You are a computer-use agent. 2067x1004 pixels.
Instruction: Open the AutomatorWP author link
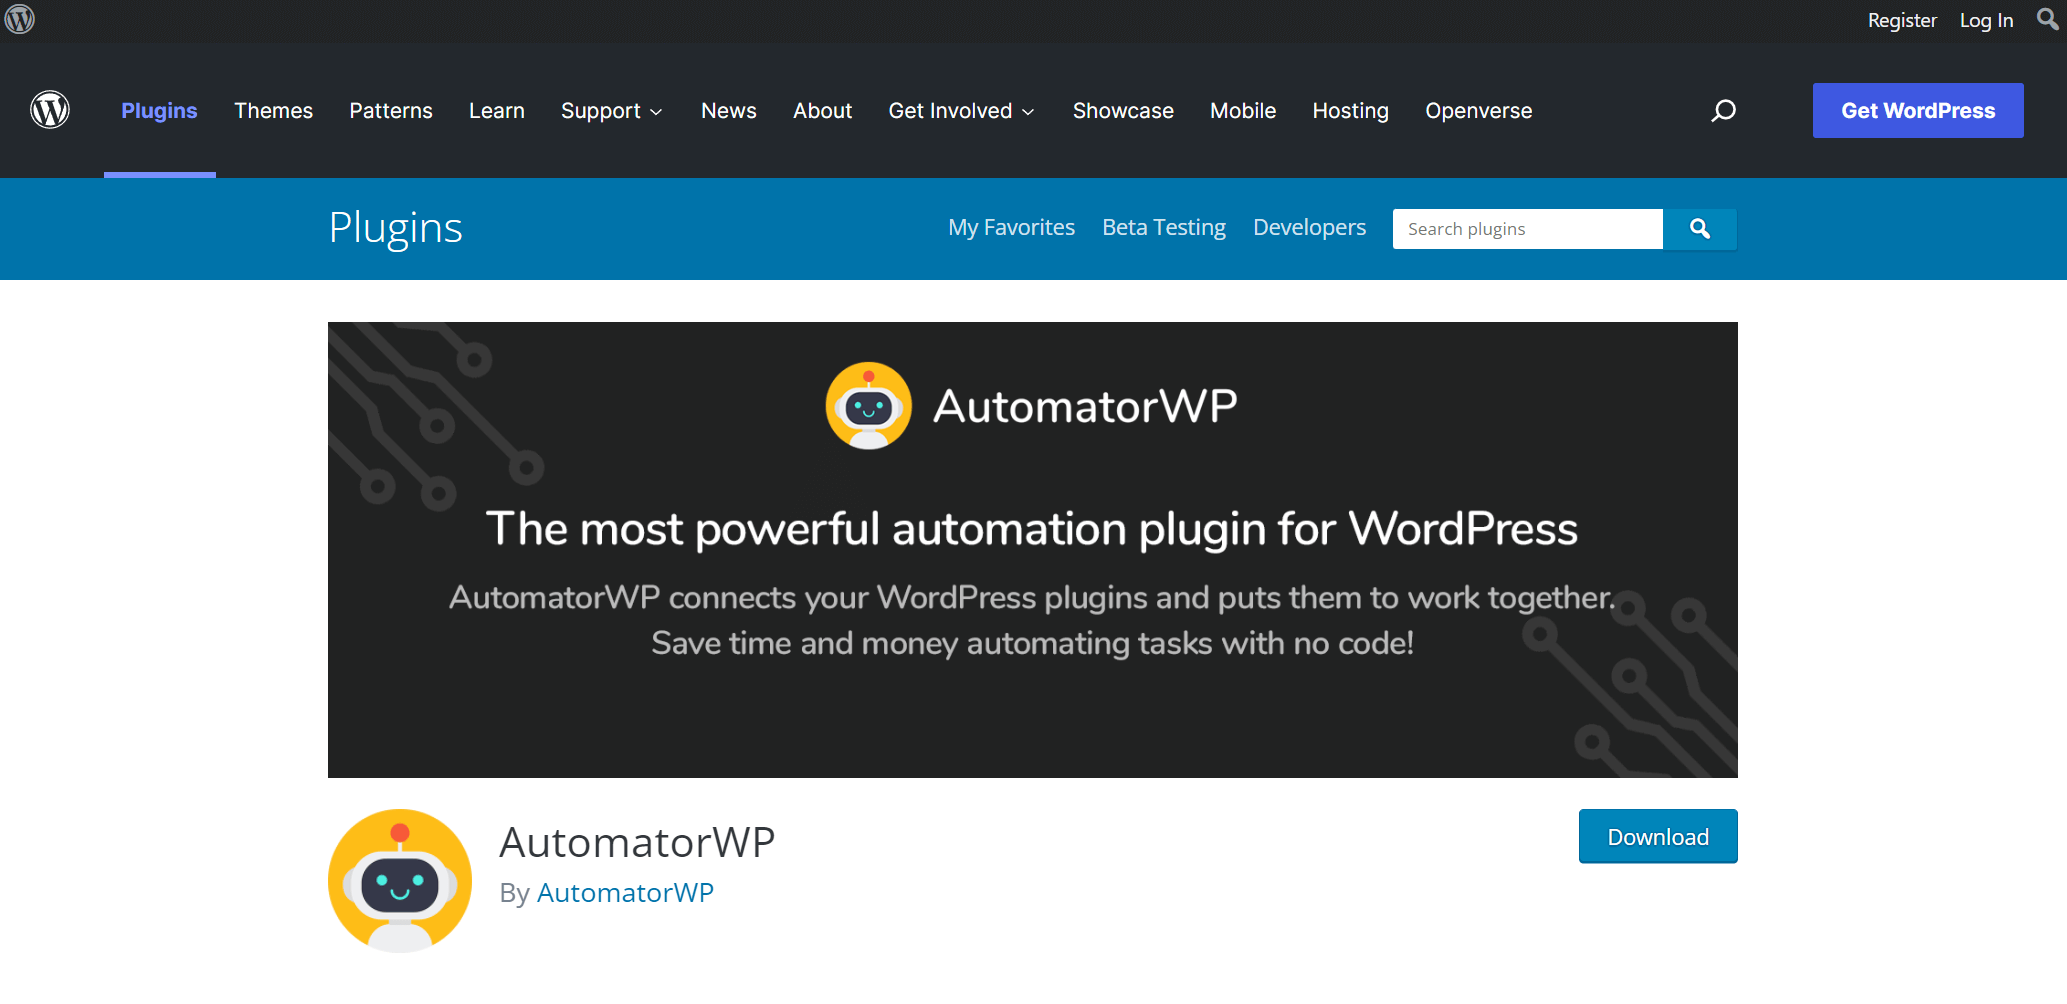click(x=625, y=892)
